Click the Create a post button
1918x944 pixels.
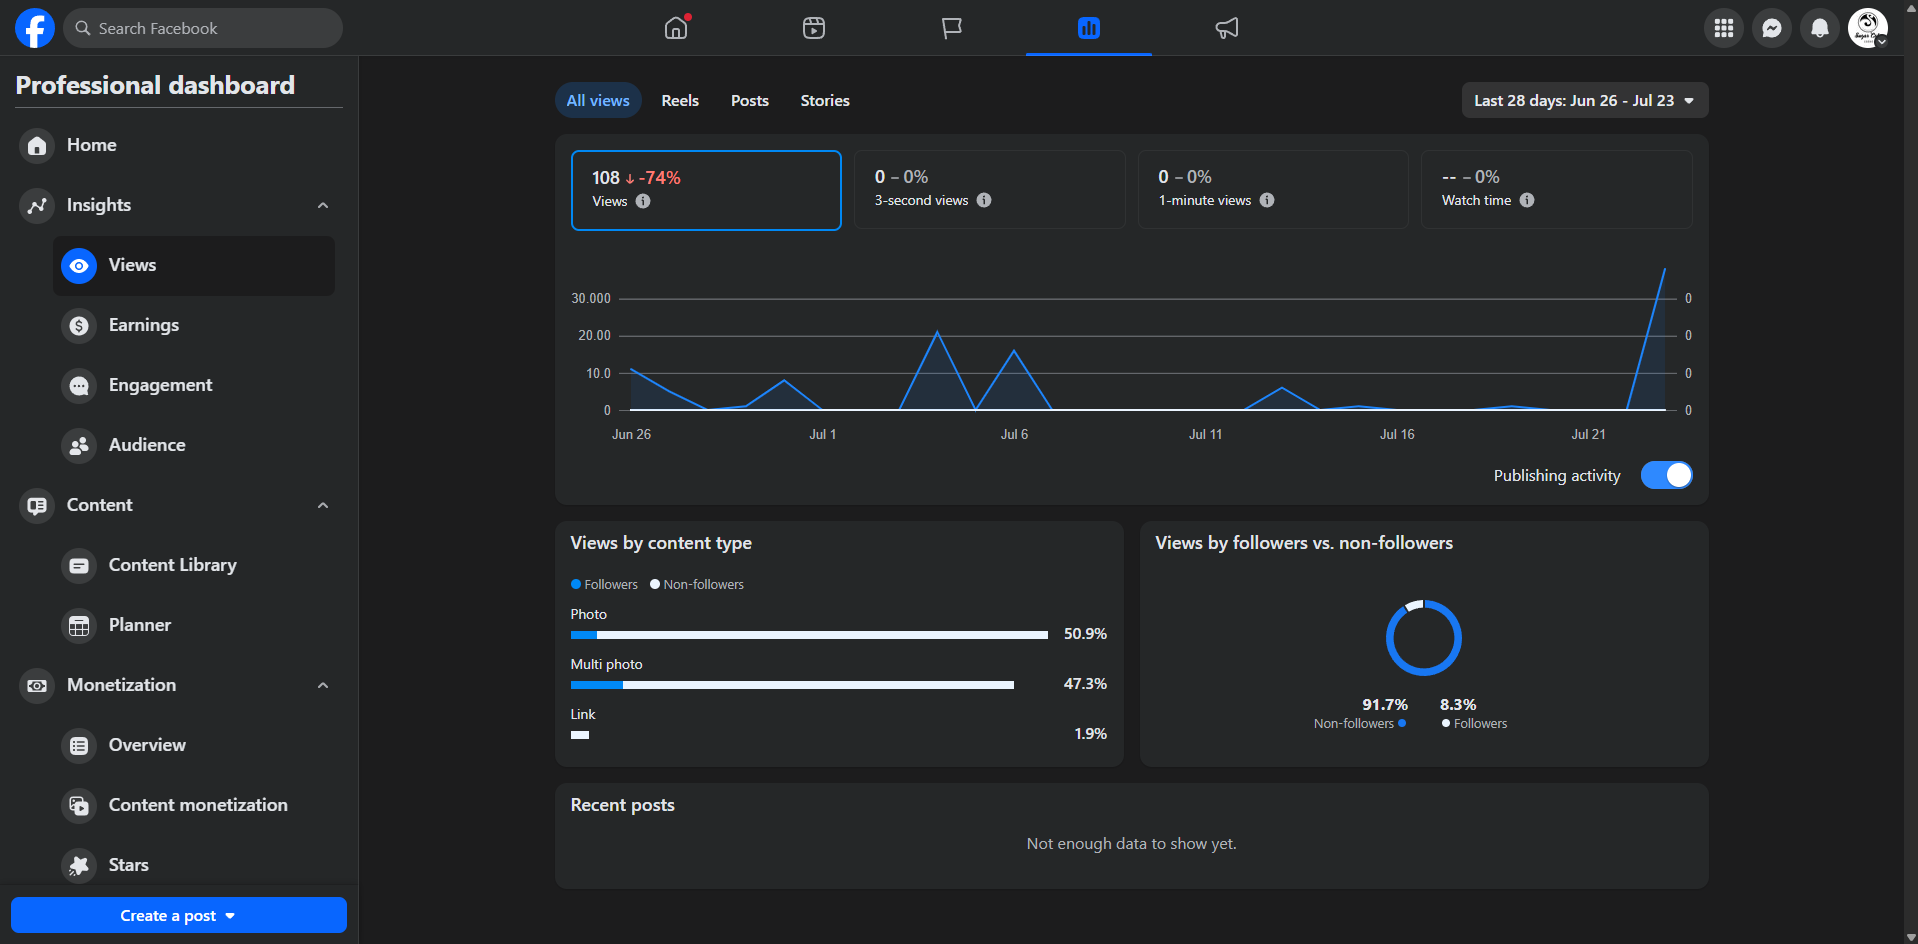coord(179,915)
